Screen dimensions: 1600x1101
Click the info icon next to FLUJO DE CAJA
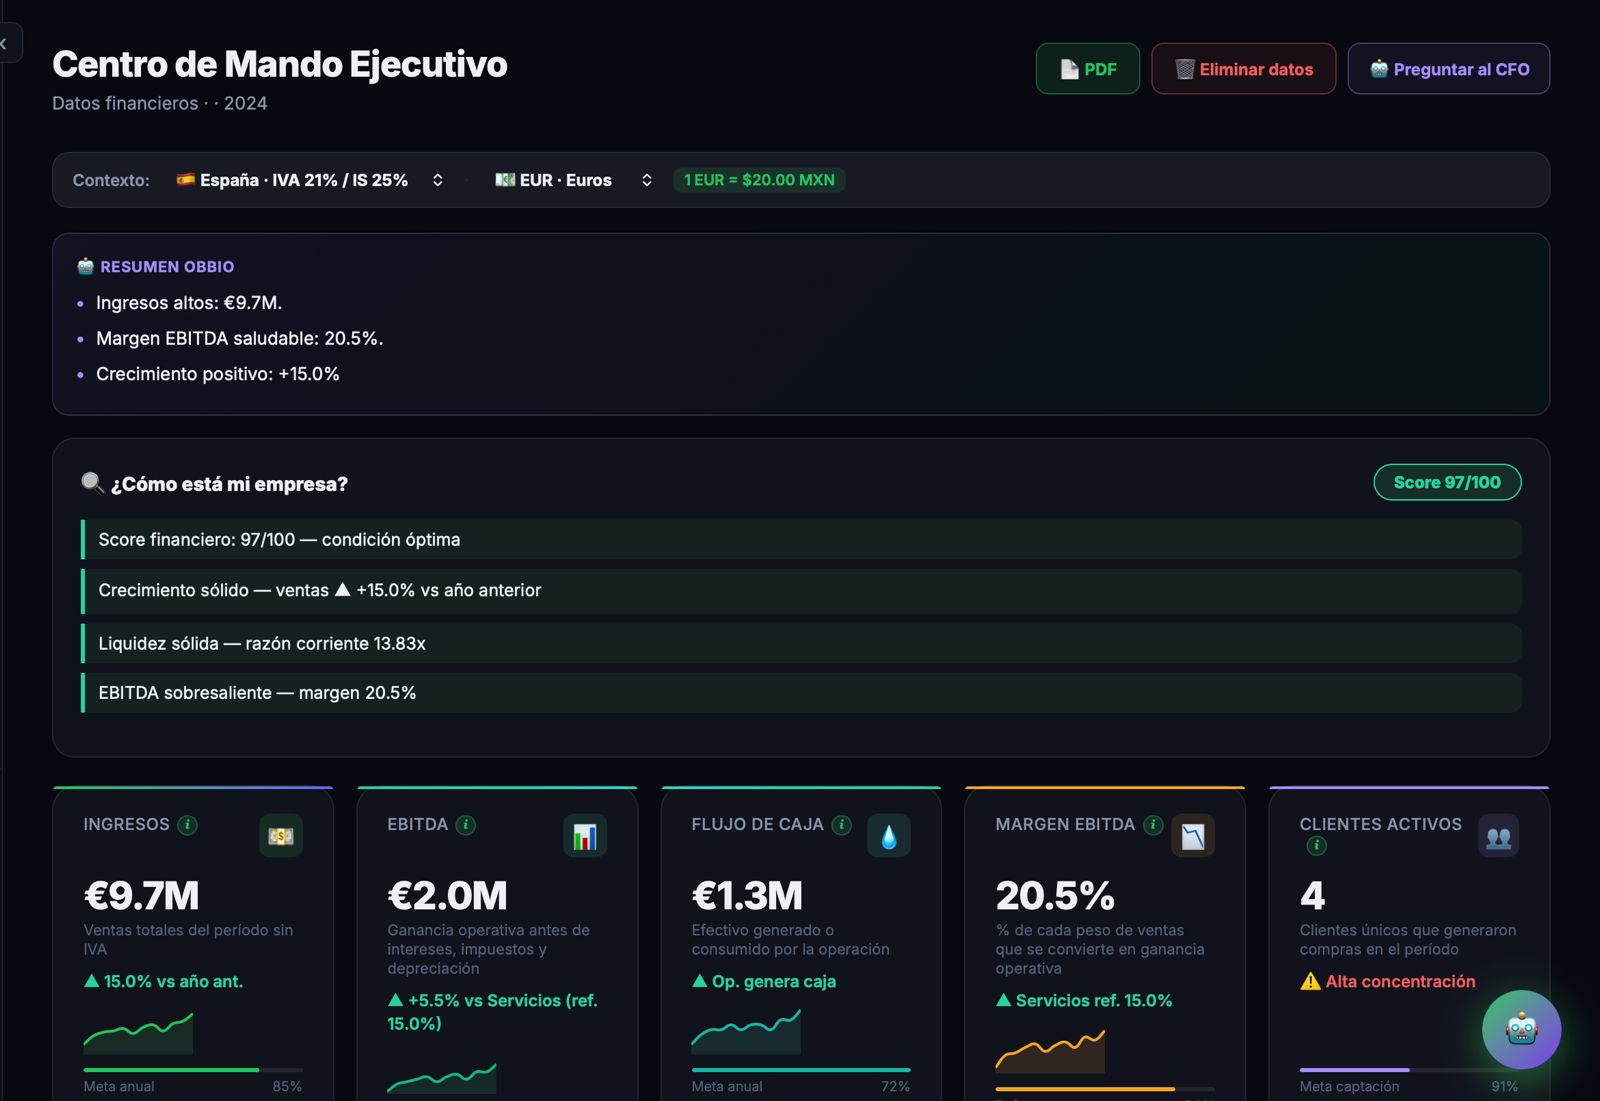point(842,825)
